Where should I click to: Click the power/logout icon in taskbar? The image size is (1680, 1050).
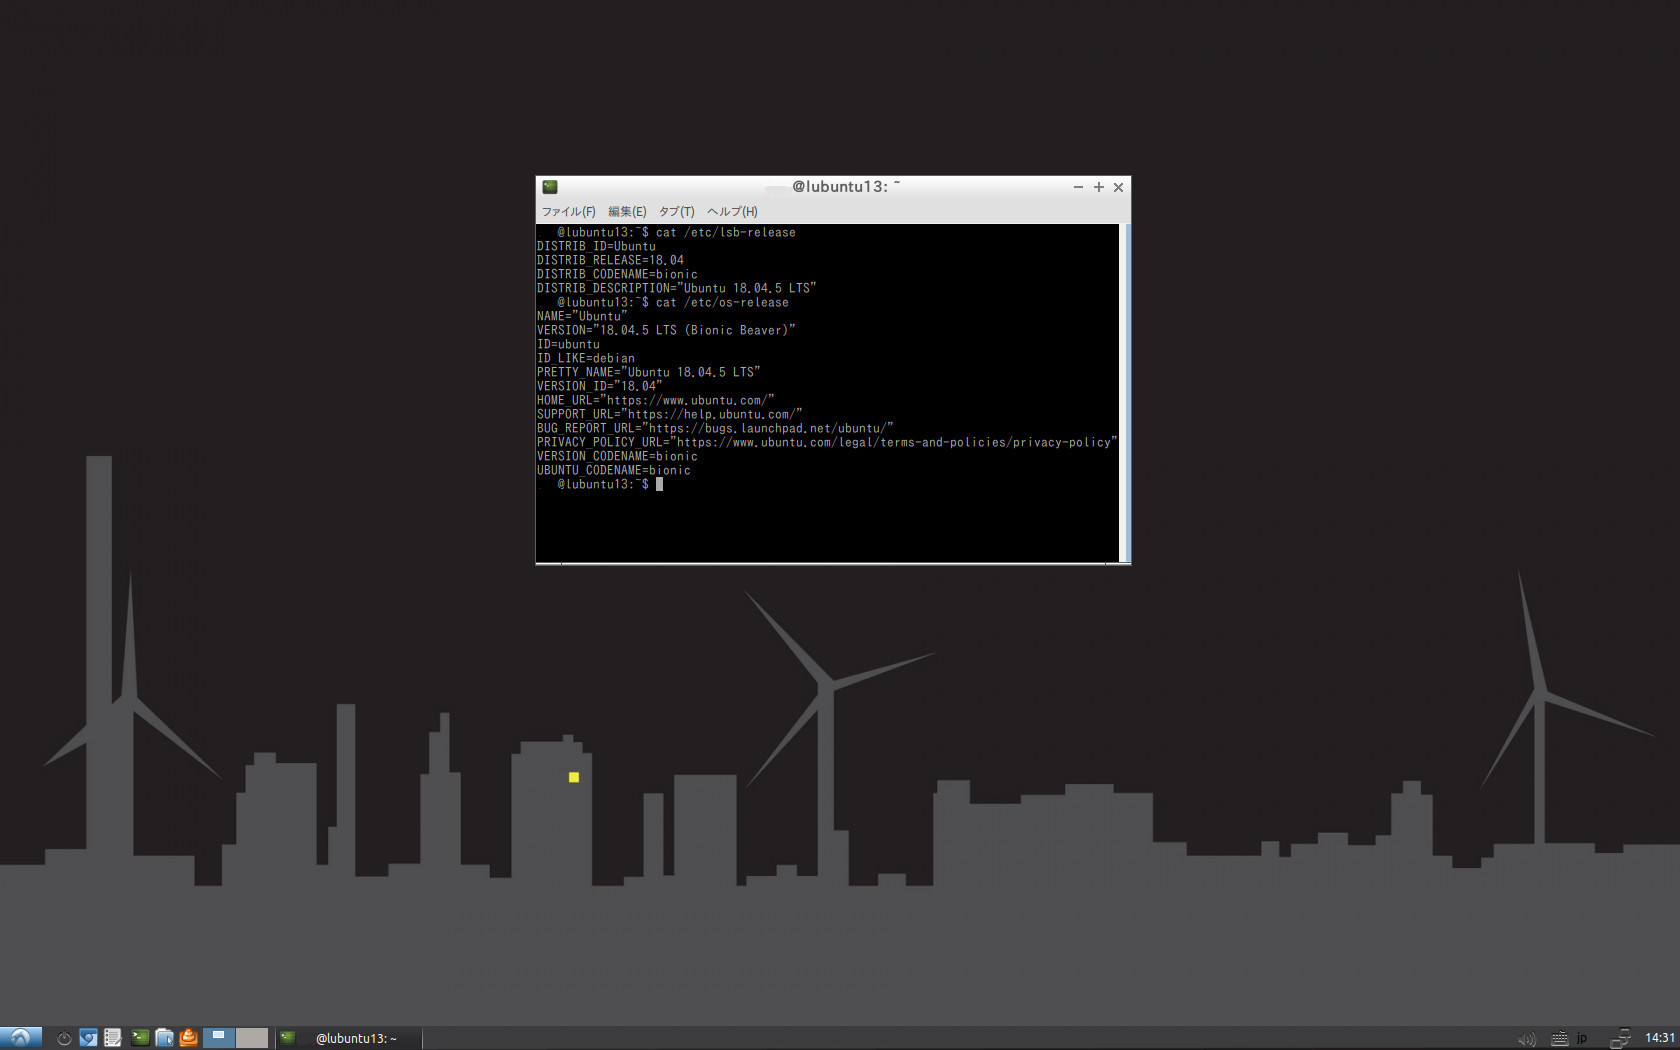[64, 1038]
